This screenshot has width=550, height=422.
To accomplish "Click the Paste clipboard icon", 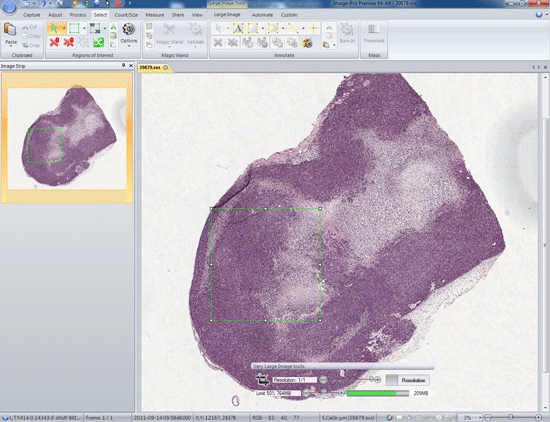I will 11,29.
